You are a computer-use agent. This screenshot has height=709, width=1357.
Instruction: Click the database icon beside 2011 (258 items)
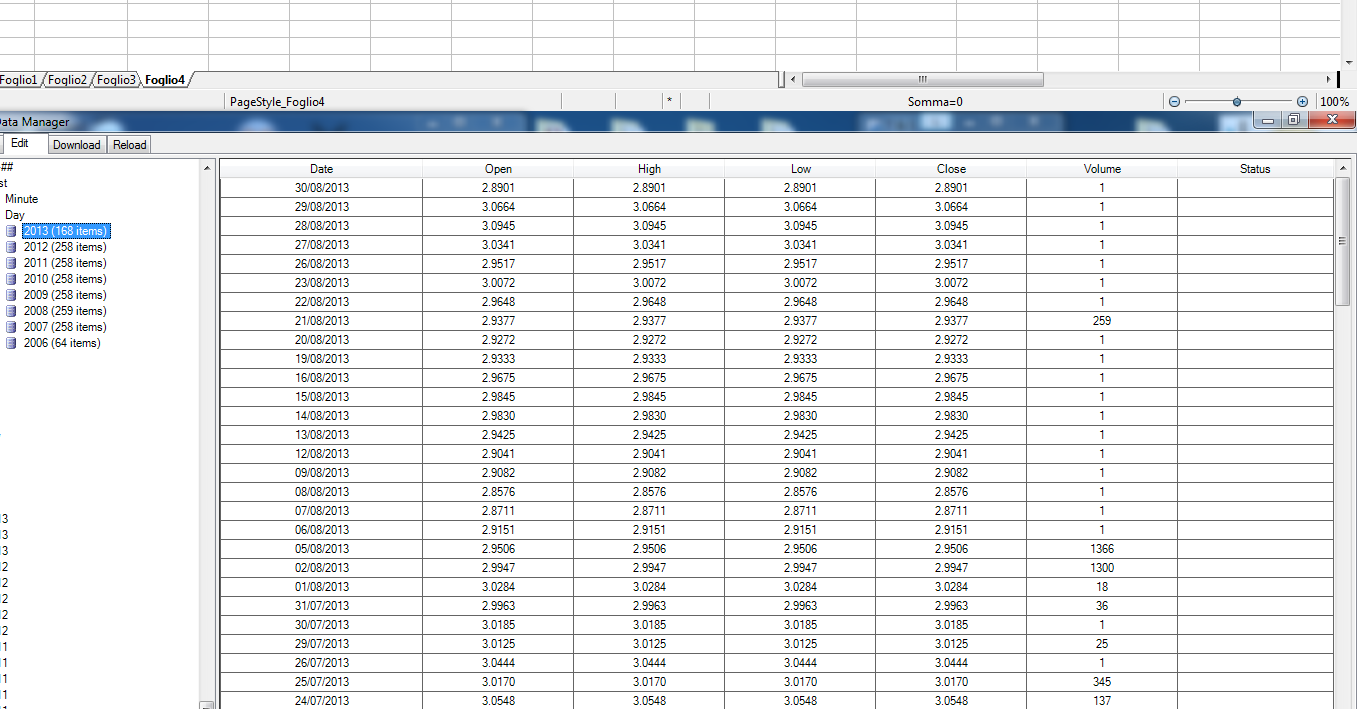pyautogui.click(x=12, y=263)
